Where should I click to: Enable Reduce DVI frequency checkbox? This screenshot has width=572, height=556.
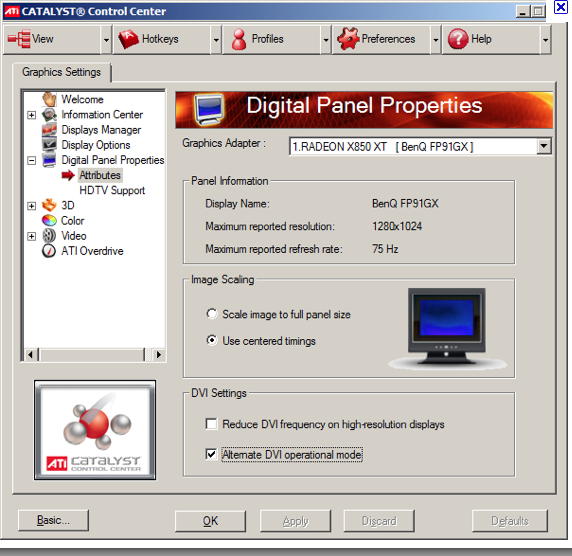pos(211,424)
